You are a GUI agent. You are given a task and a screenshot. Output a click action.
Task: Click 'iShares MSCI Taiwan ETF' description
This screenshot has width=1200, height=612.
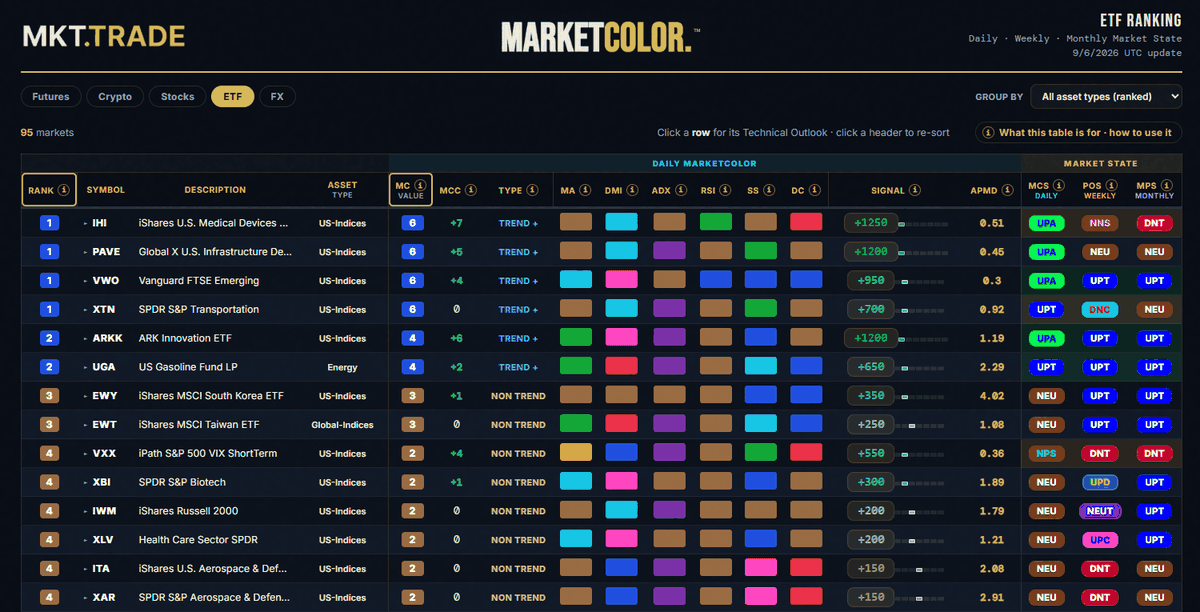click(199, 425)
